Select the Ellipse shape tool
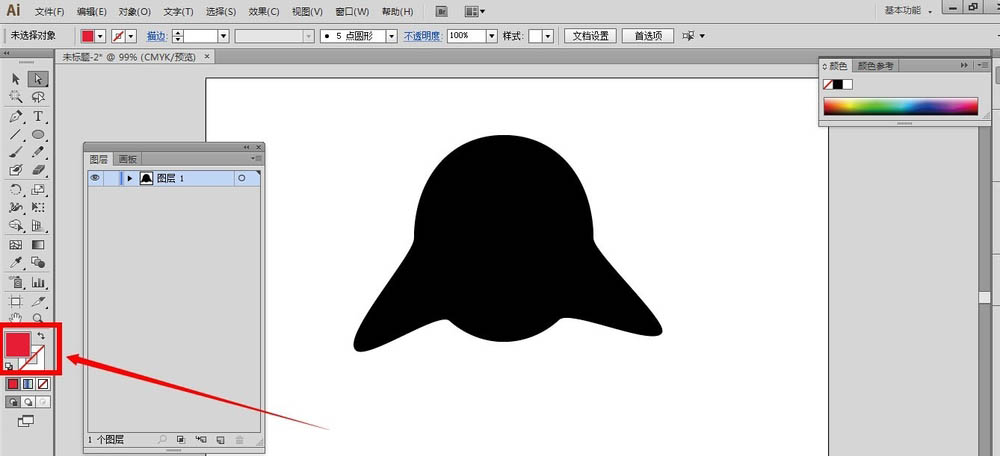The image size is (1000, 456). click(38, 134)
